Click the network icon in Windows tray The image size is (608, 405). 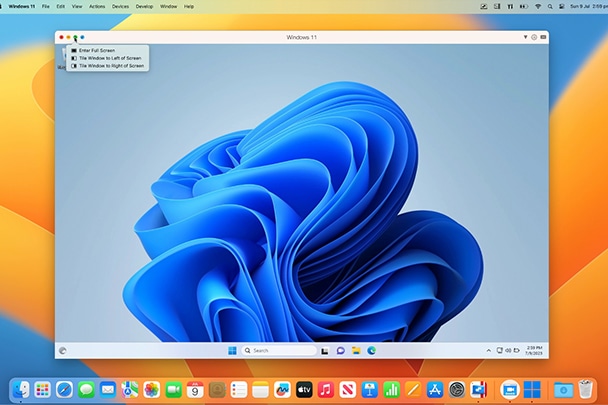(x=500, y=350)
